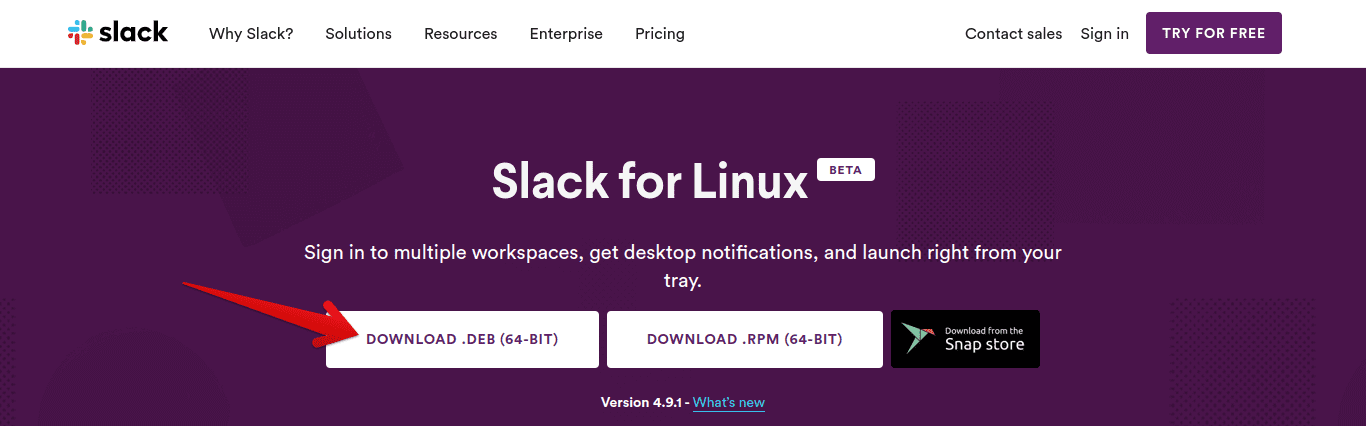1366x426 pixels.
Task: Click the Snap store text label
Action: (x=984, y=344)
